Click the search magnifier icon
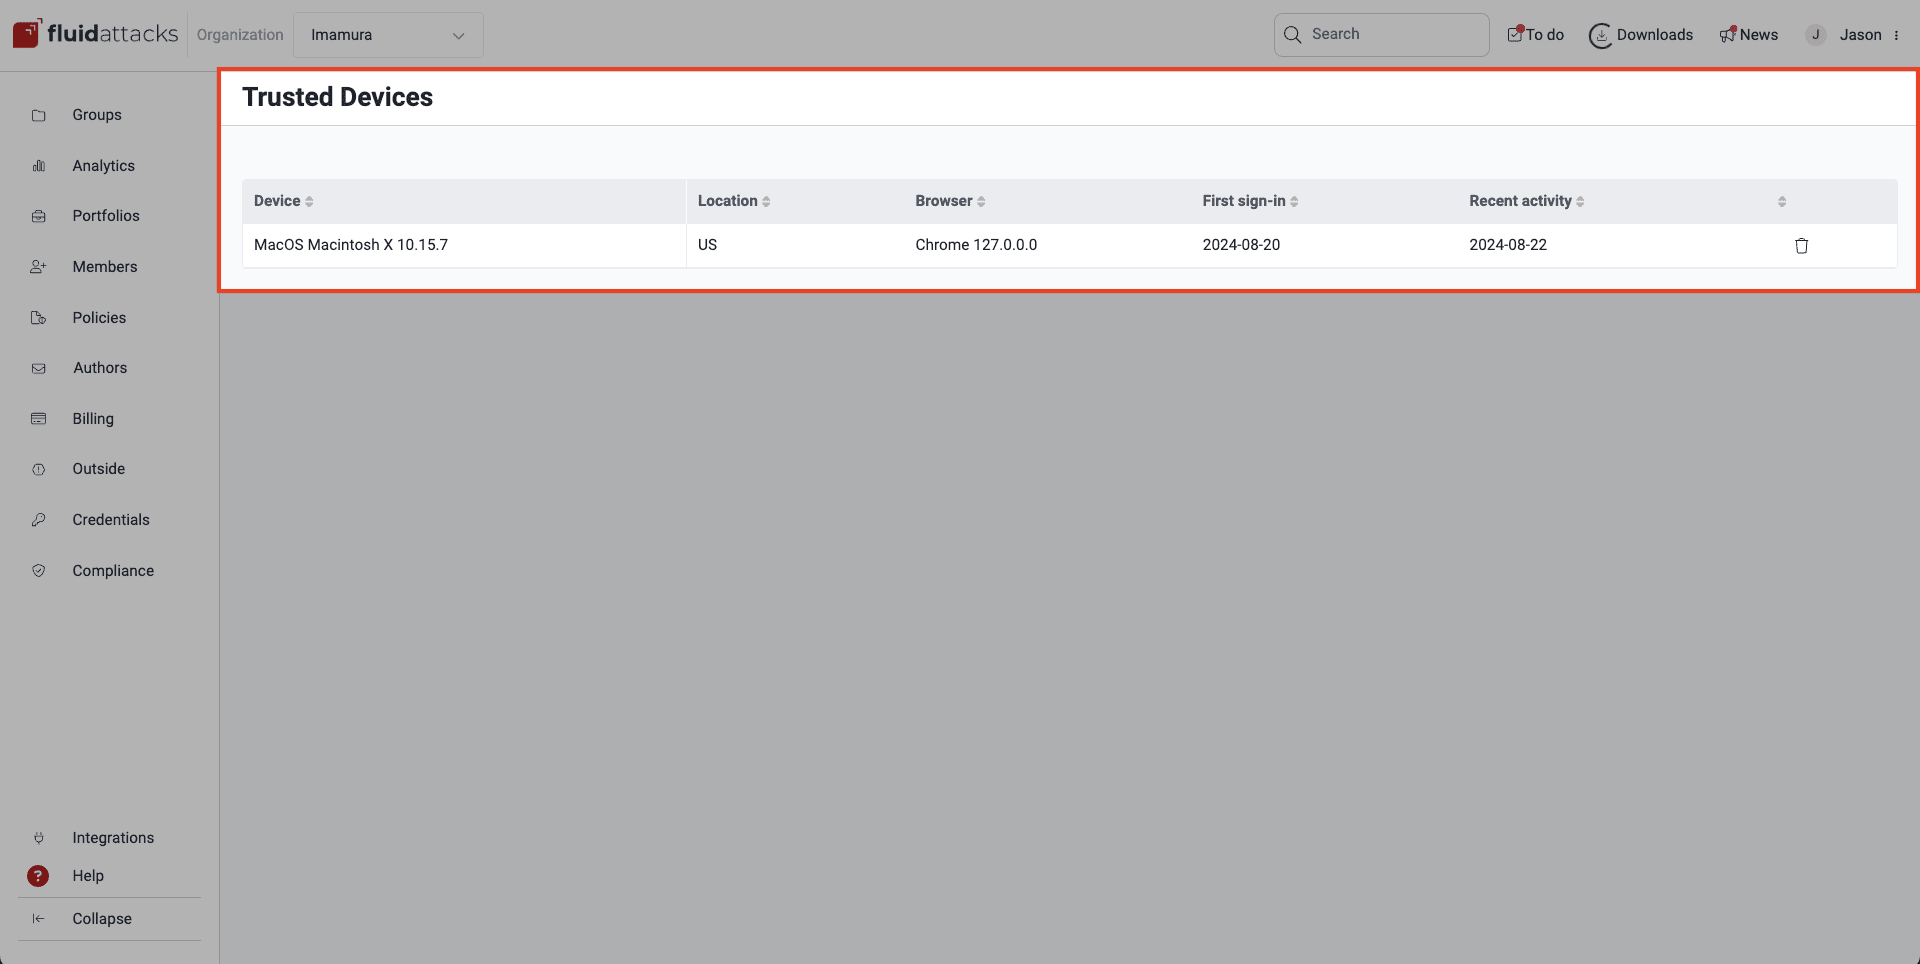This screenshot has height=964, width=1920. [x=1293, y=35]
